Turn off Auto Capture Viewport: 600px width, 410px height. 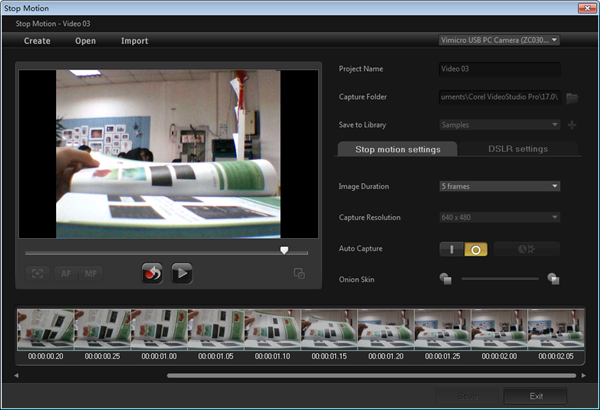[476, 249]
